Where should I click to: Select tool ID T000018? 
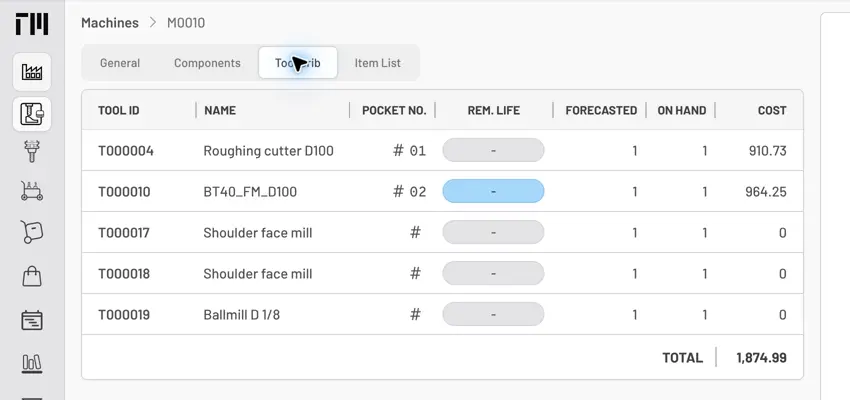point(124,274)
